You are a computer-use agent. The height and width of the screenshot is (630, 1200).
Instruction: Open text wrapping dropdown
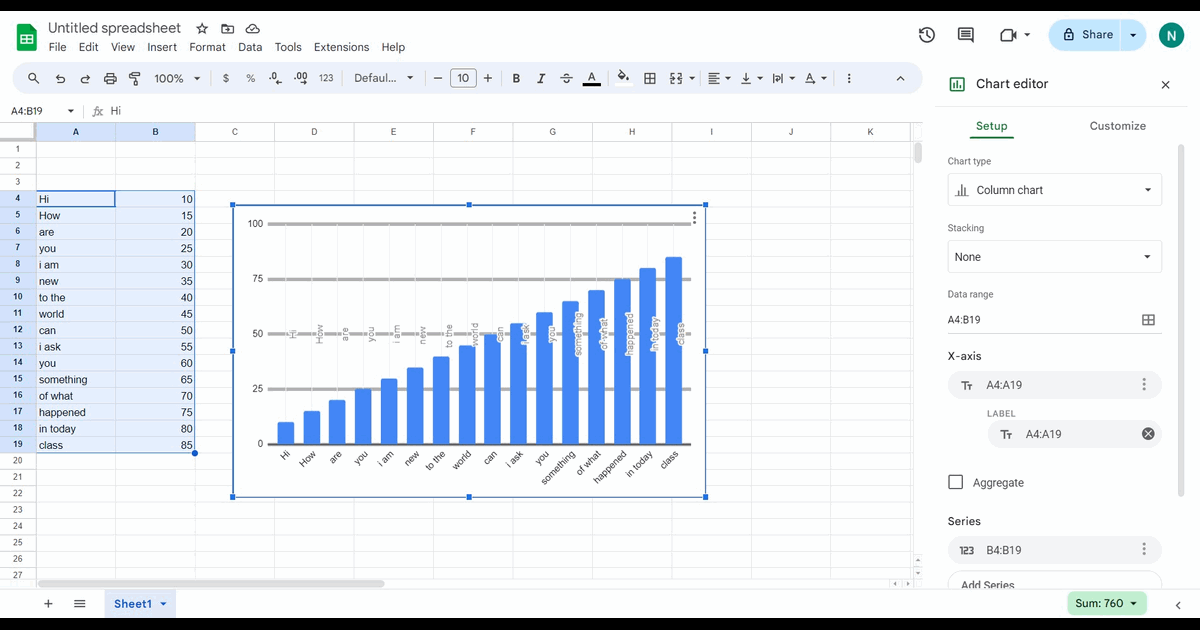point(783,78)
